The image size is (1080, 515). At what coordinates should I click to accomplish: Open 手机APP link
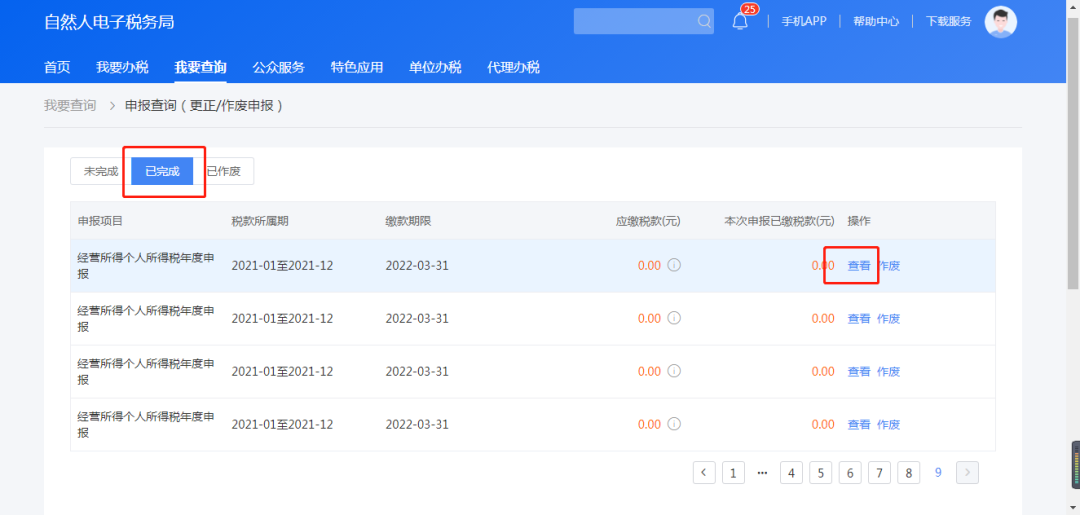click(x=804, y=21)
